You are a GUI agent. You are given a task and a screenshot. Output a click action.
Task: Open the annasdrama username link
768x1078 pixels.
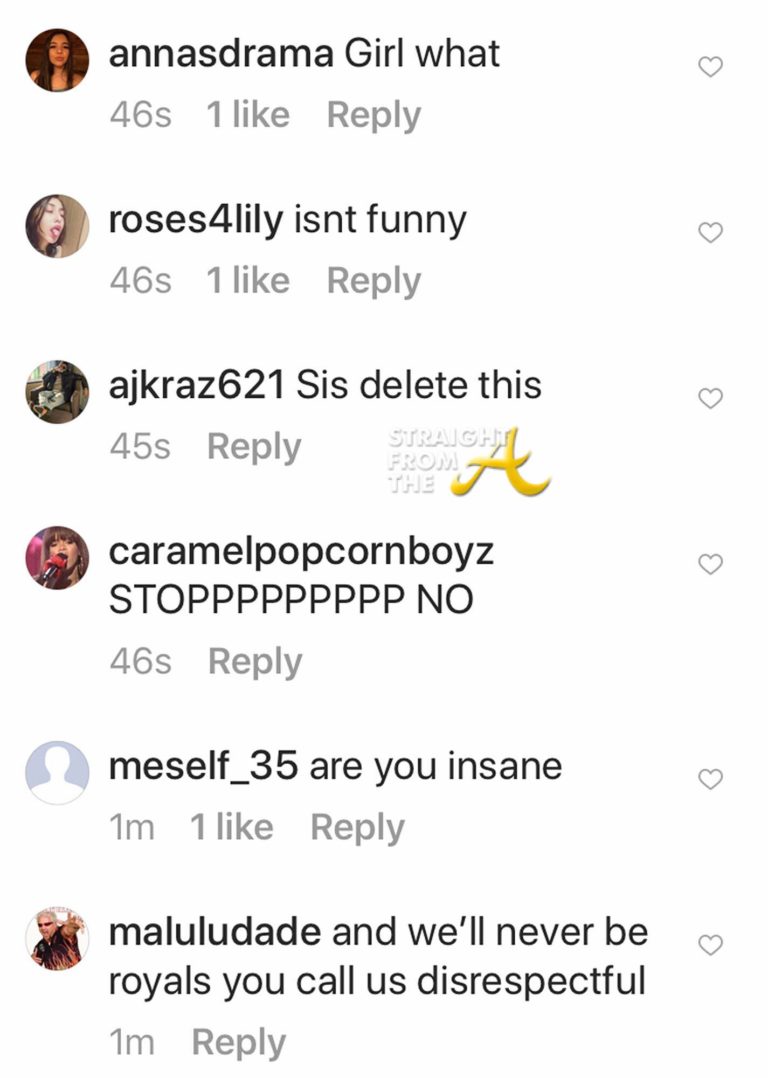pyautogui.click(x=220, y=54)
